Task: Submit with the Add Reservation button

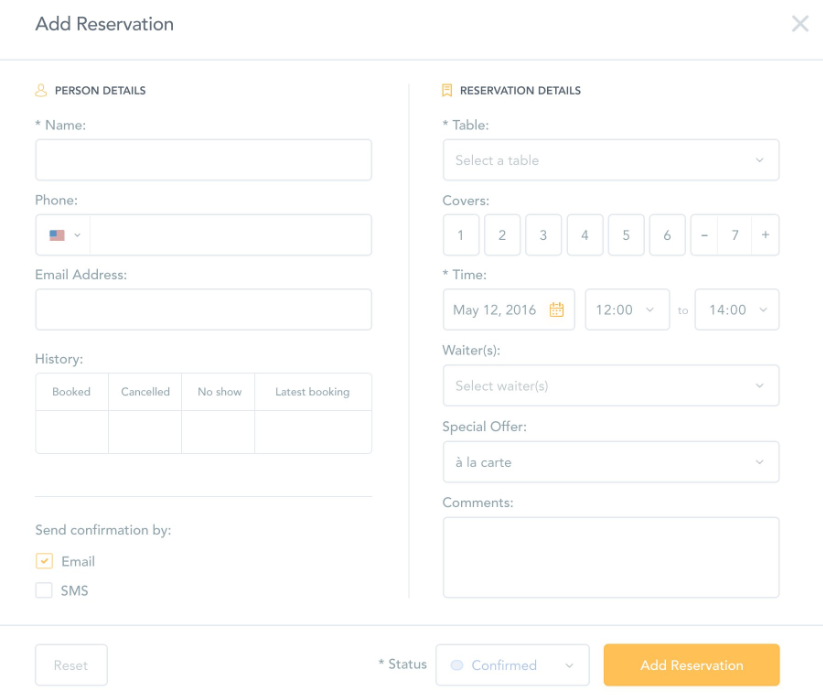Action: tap(691, 665)
